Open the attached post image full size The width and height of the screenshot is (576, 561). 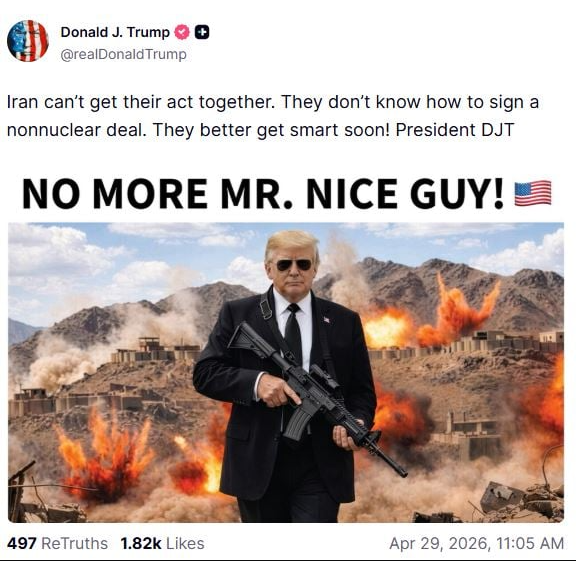click(x=286, y=372)
